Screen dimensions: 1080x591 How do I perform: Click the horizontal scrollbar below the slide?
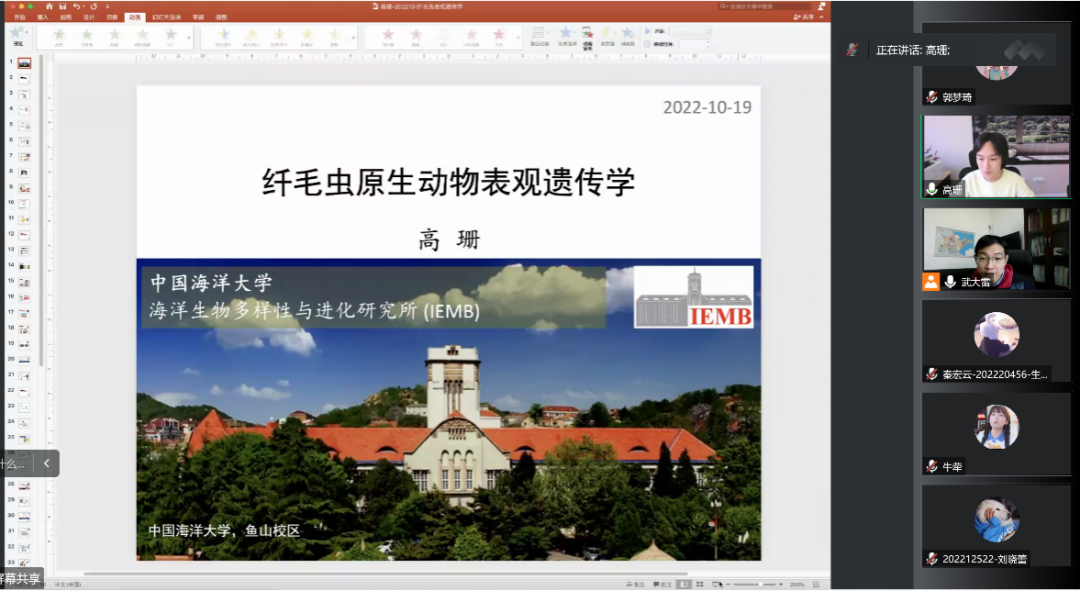click(x=386, y=573)
